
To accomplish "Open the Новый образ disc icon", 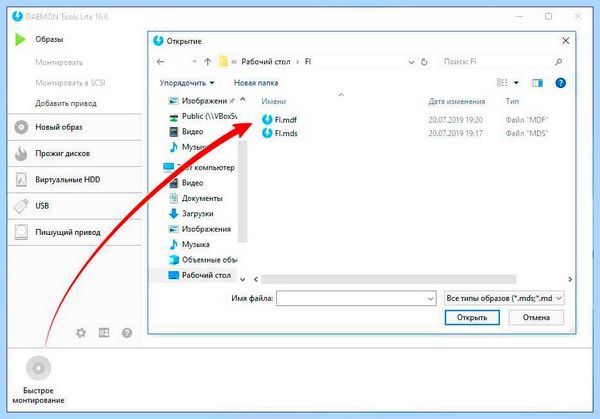I will [x=21, y=127].
